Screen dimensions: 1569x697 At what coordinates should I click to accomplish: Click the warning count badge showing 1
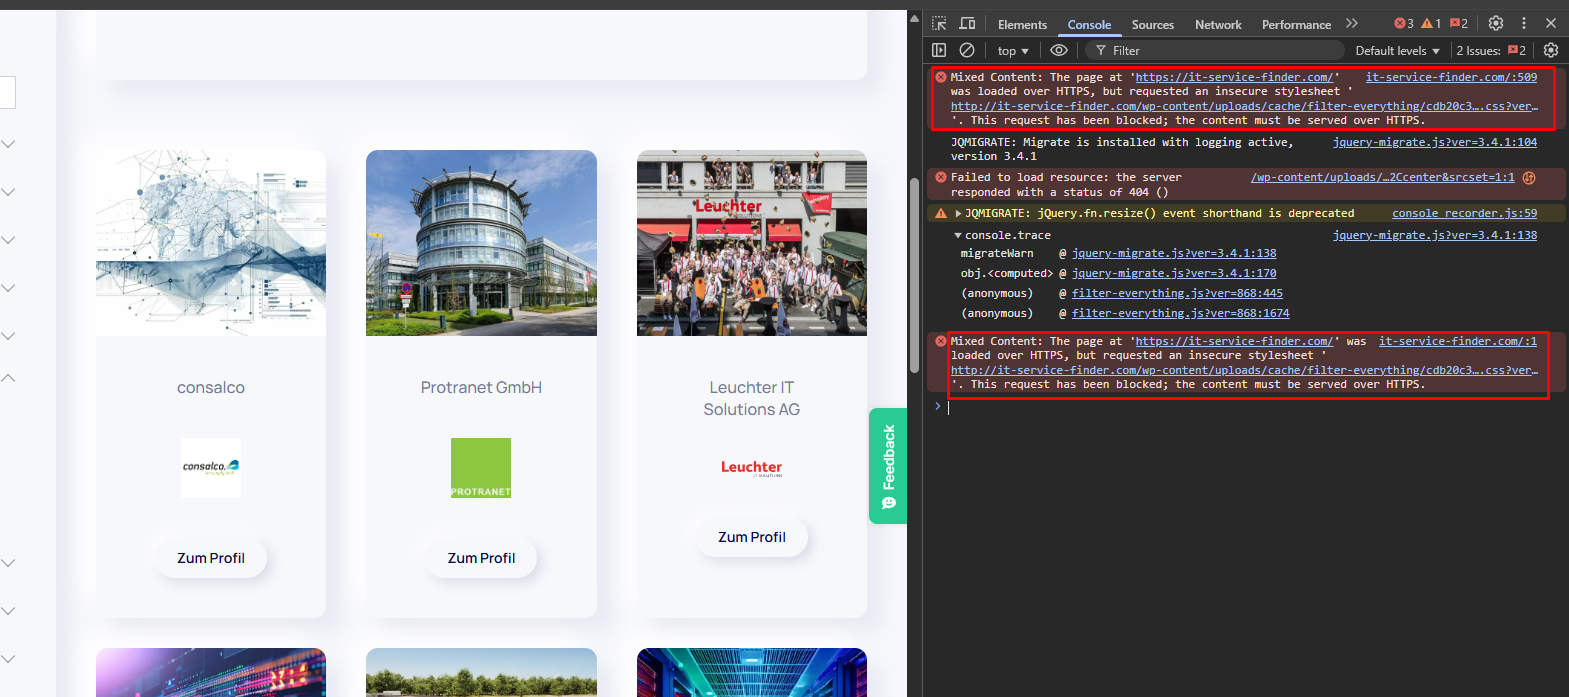click(x=1431, y=23)
